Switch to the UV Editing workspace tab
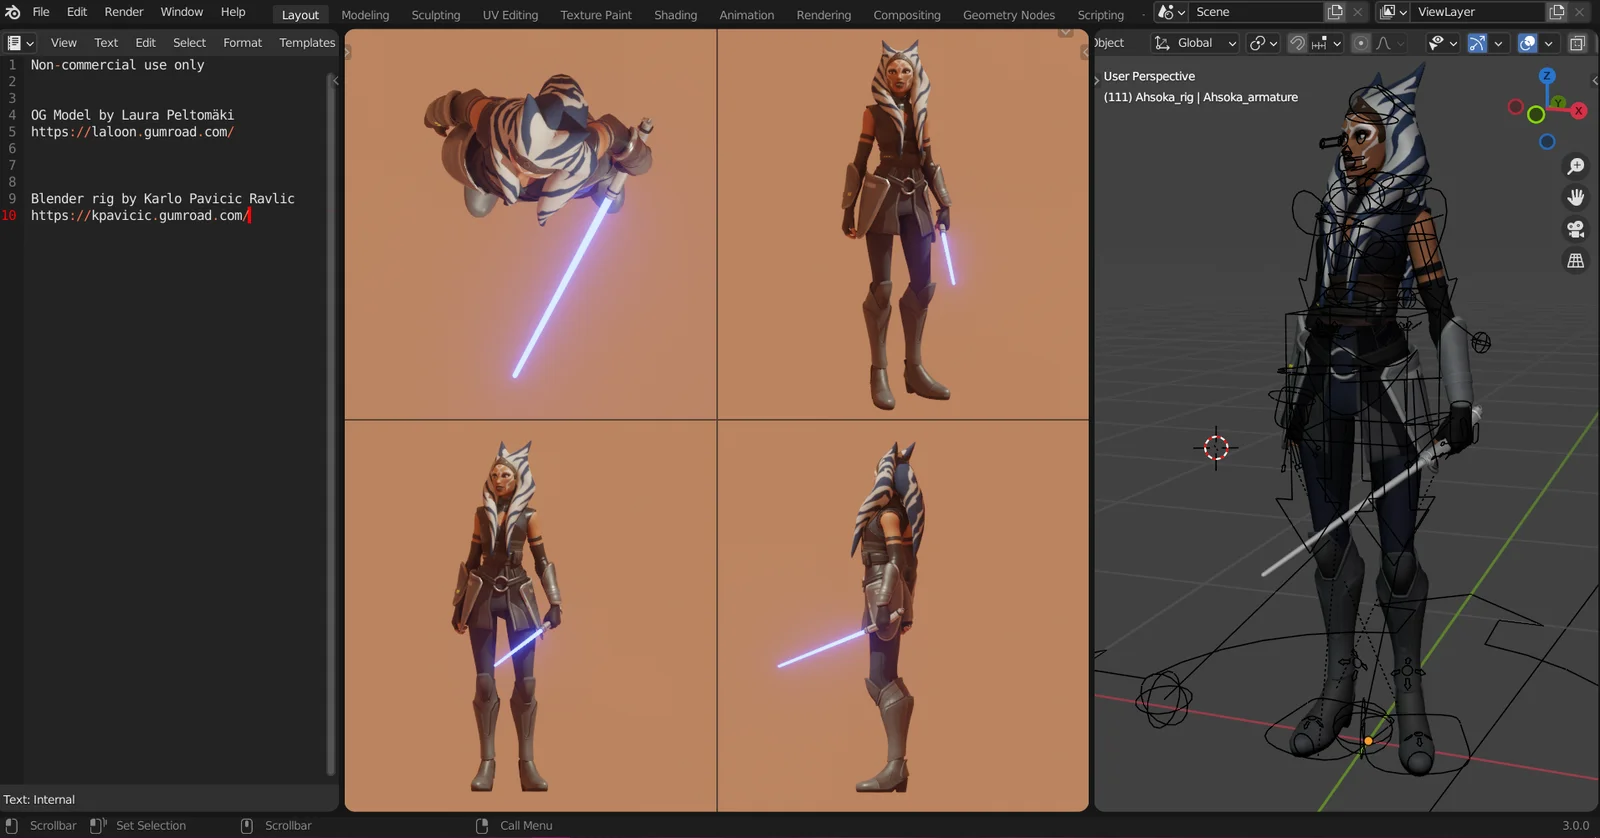Image resolution: width=1600 pixels, height=838 pixels. tap(510, 15)
